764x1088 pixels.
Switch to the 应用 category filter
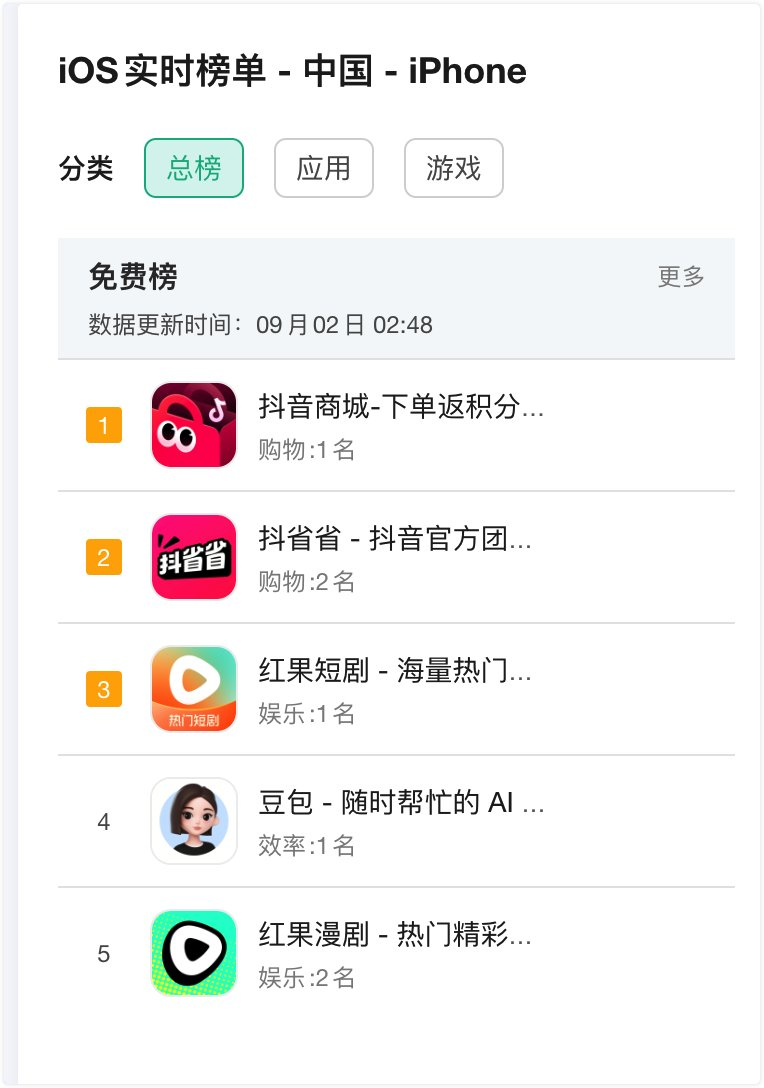324,168
